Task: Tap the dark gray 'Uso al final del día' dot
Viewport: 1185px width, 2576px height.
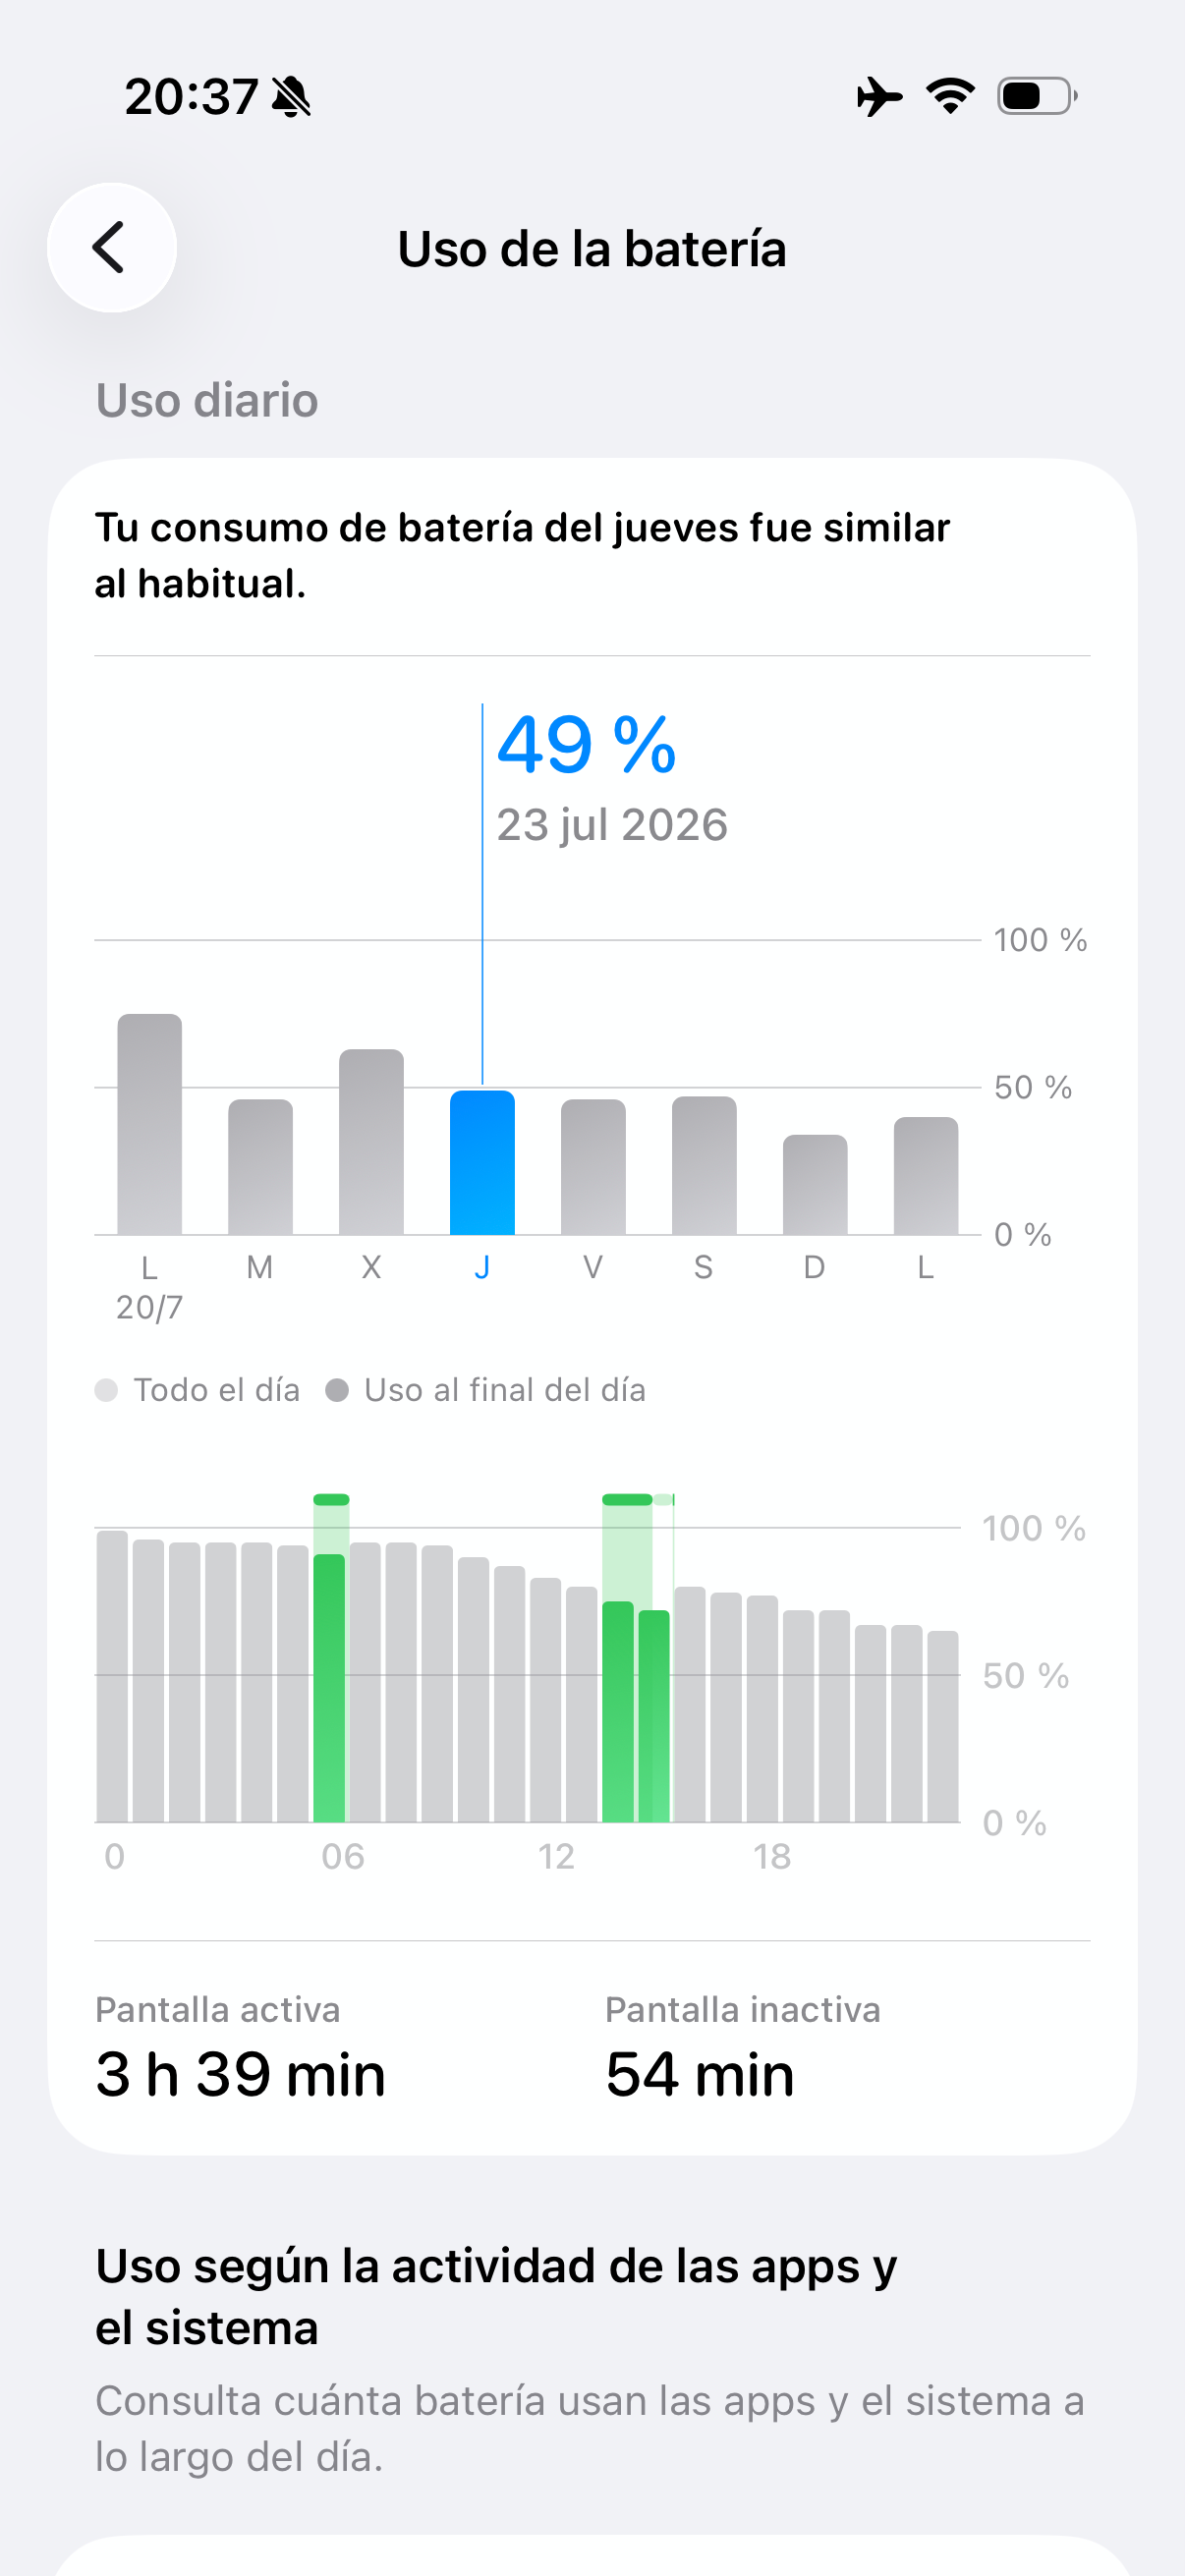Action: (337, 1390)
